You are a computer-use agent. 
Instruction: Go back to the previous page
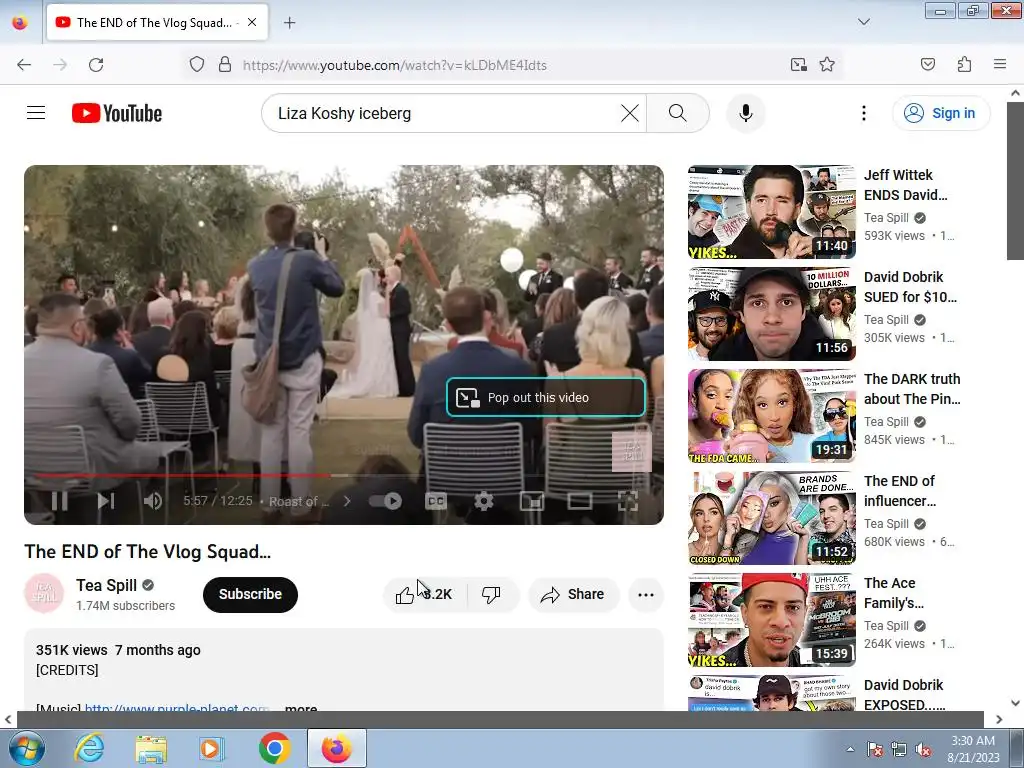coord(24,64)
